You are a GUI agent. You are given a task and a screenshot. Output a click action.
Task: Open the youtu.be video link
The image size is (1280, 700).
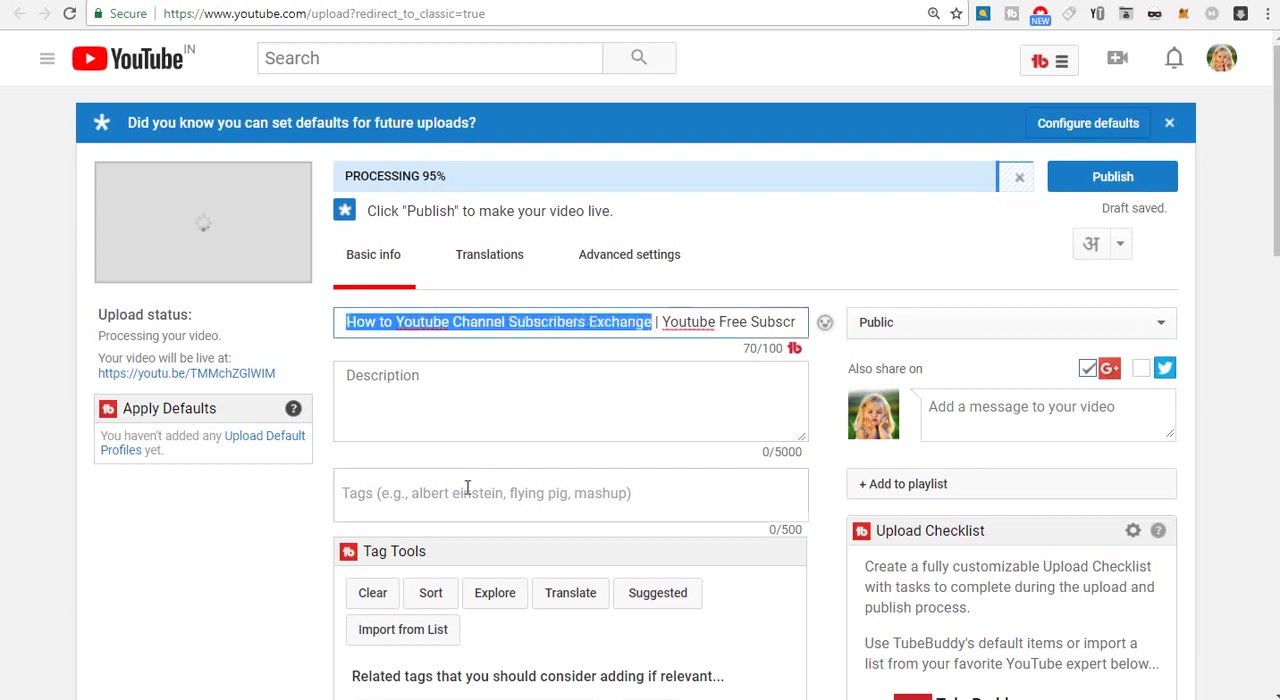[x=186, y=373]
